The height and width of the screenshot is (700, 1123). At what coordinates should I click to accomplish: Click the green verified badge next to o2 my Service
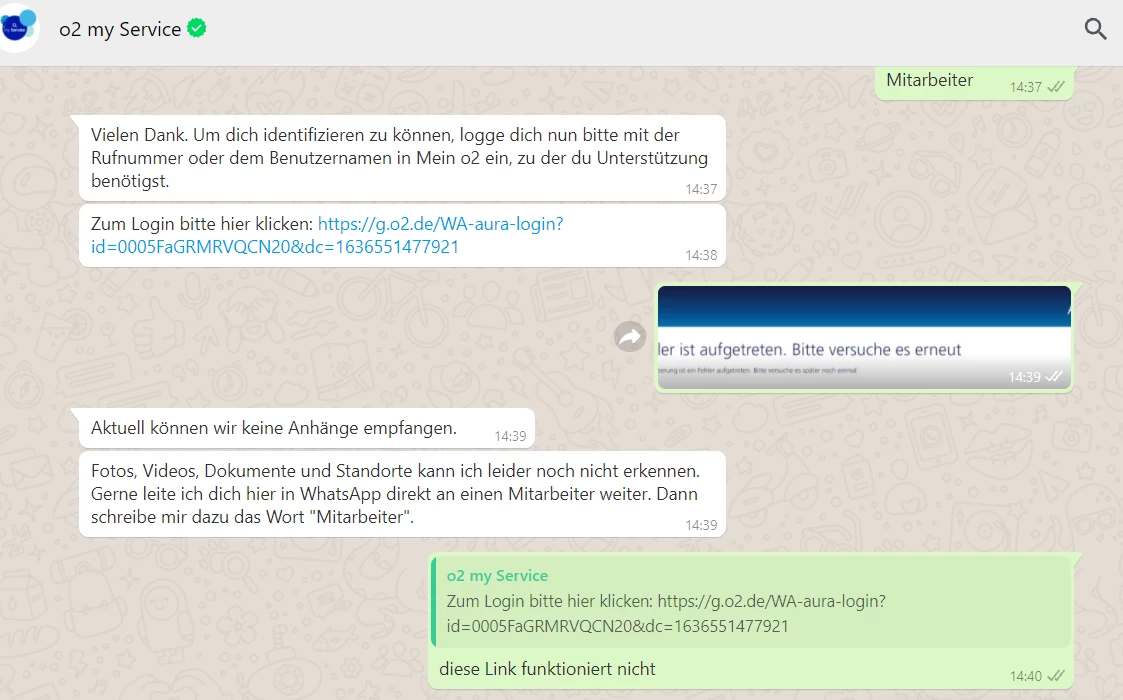(197, 28)
